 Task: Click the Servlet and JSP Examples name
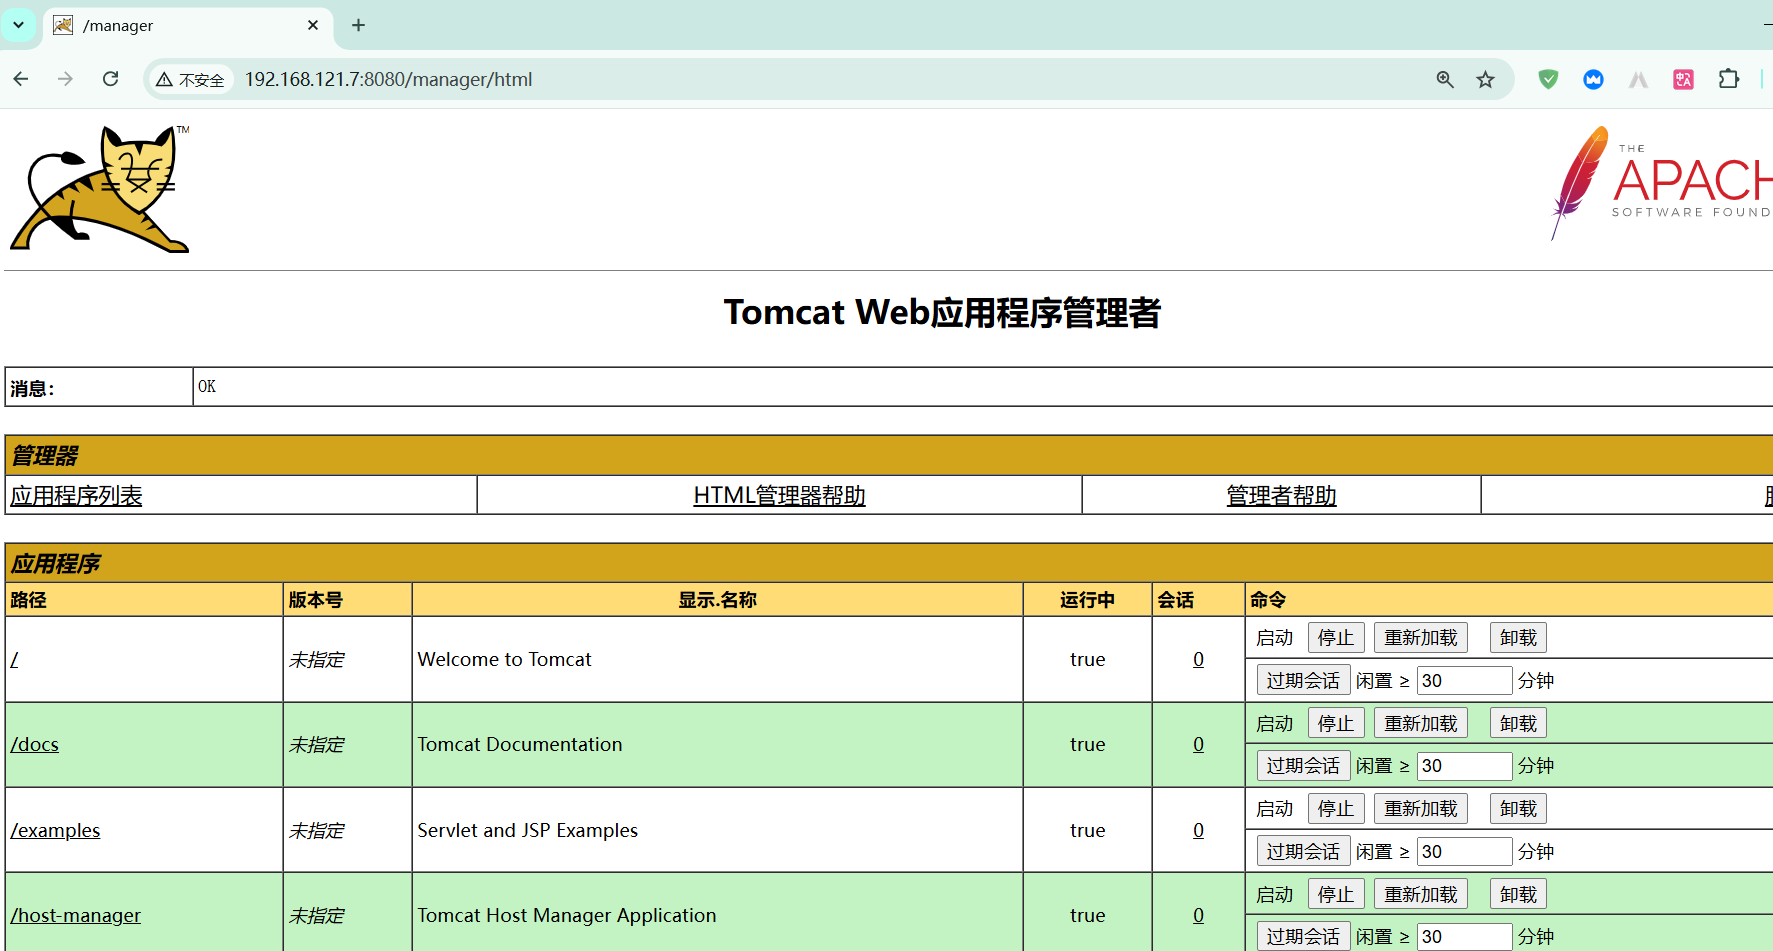click(527, 831)
